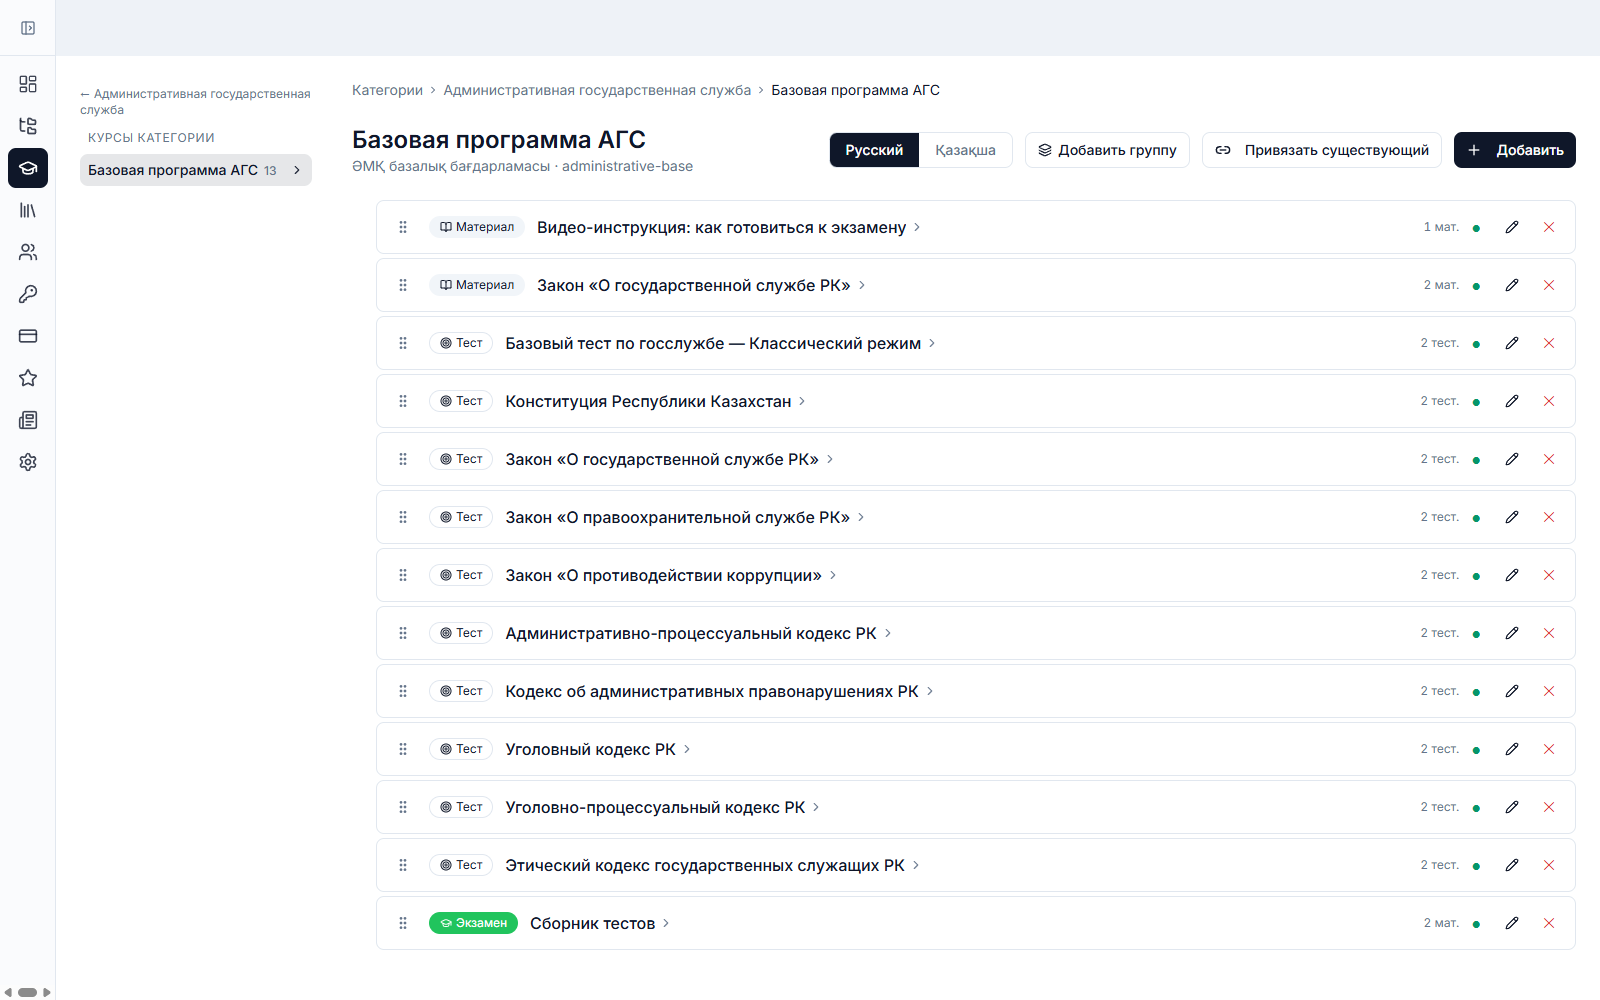Click Привязать существующий button
Image resolution: width=1600 pixels, height=1000 pixels.
tap(1322, 150)
